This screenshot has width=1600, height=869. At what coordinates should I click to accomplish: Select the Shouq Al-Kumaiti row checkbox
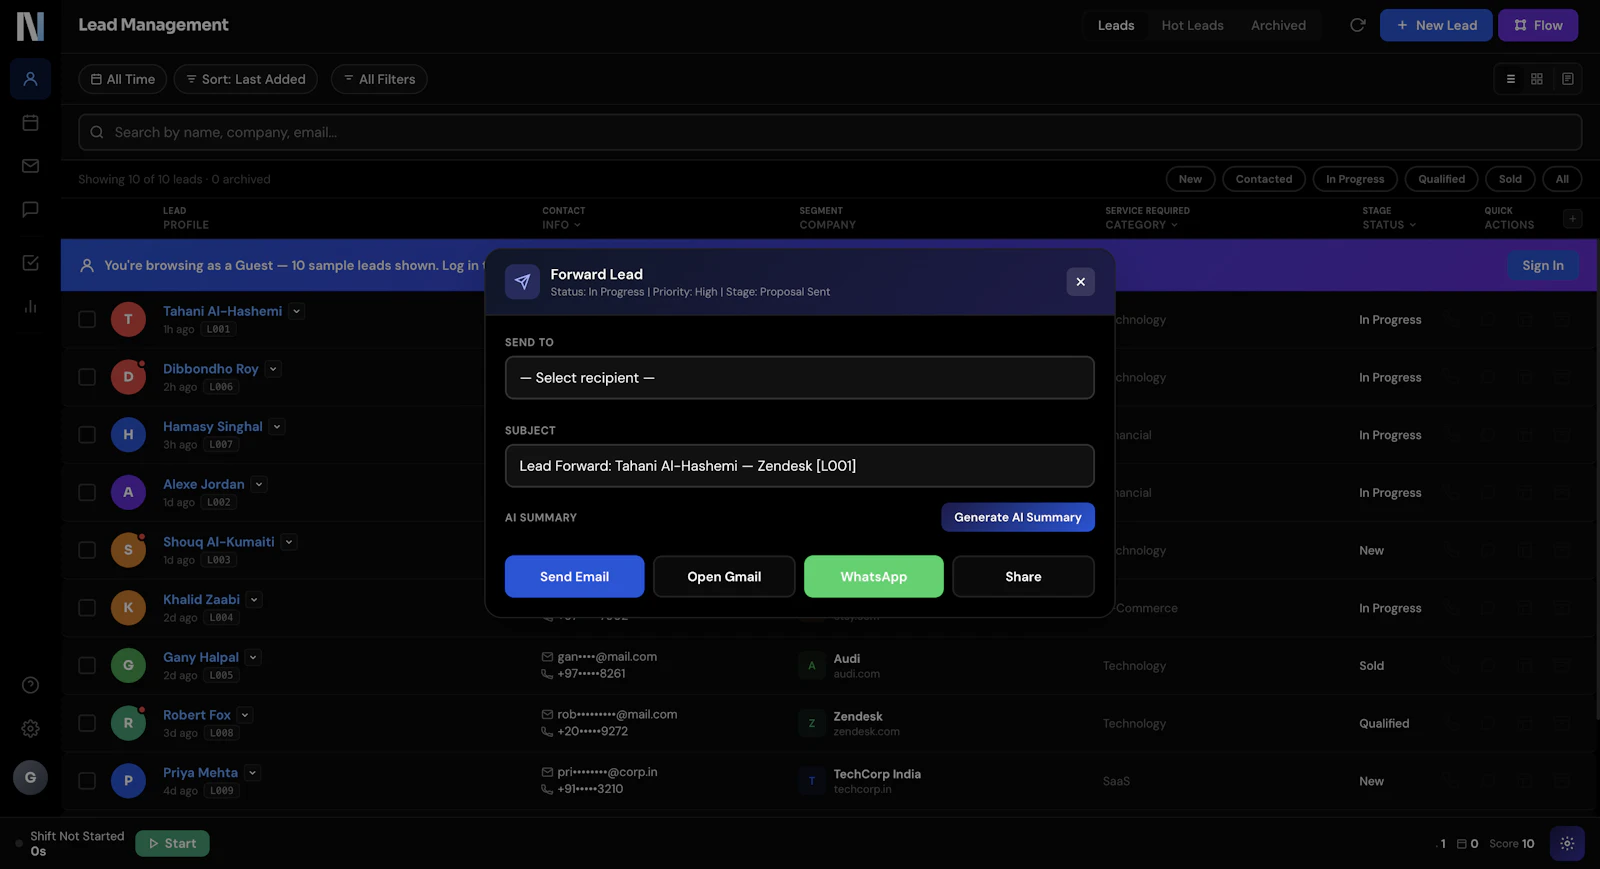87,550
